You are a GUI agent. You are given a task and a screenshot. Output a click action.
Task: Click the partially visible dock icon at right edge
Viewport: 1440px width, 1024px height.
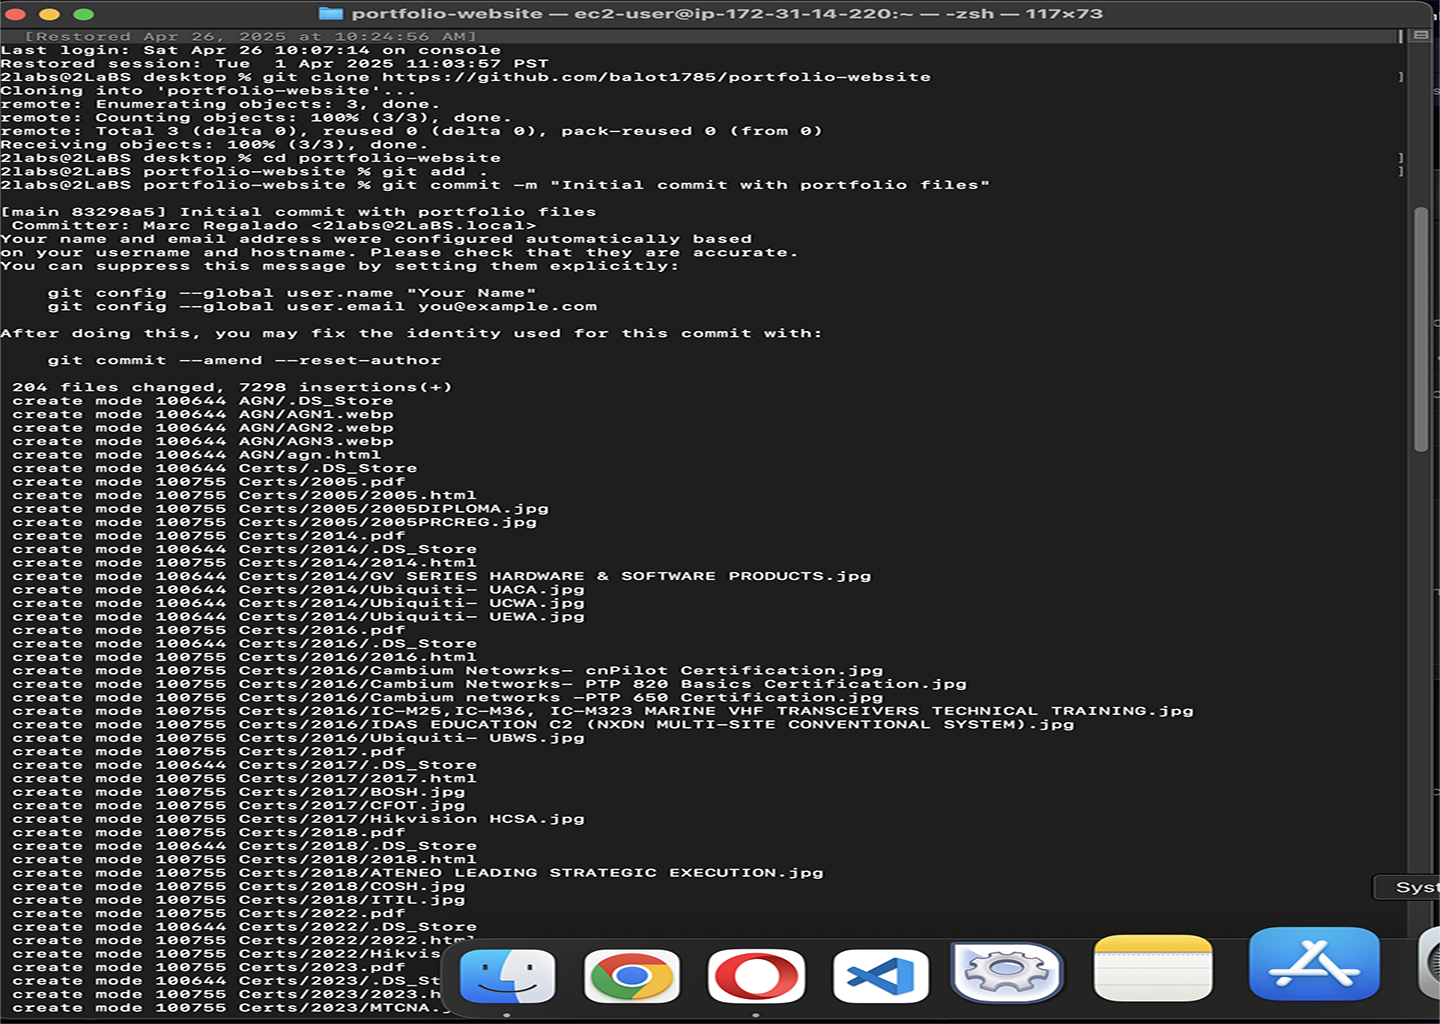click(1430, 964)
